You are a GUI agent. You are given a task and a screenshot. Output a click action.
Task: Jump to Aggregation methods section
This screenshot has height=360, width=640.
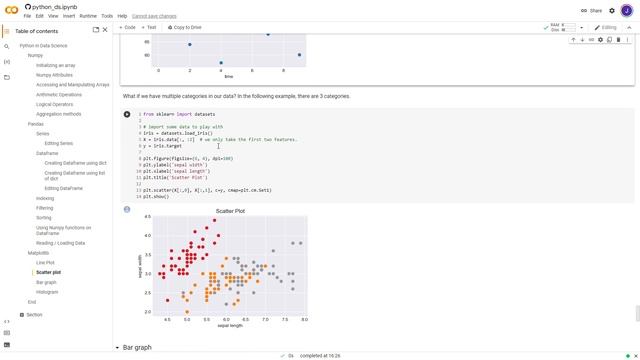coord(58,114)
